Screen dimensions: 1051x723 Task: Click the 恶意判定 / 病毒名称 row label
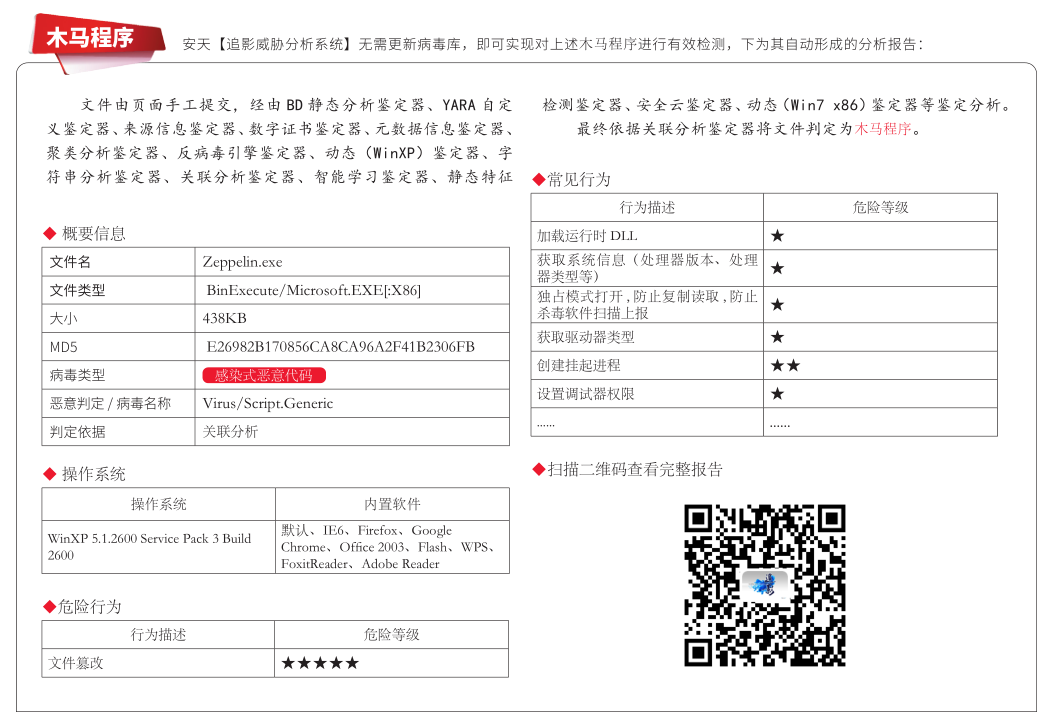tap(111, 403)
